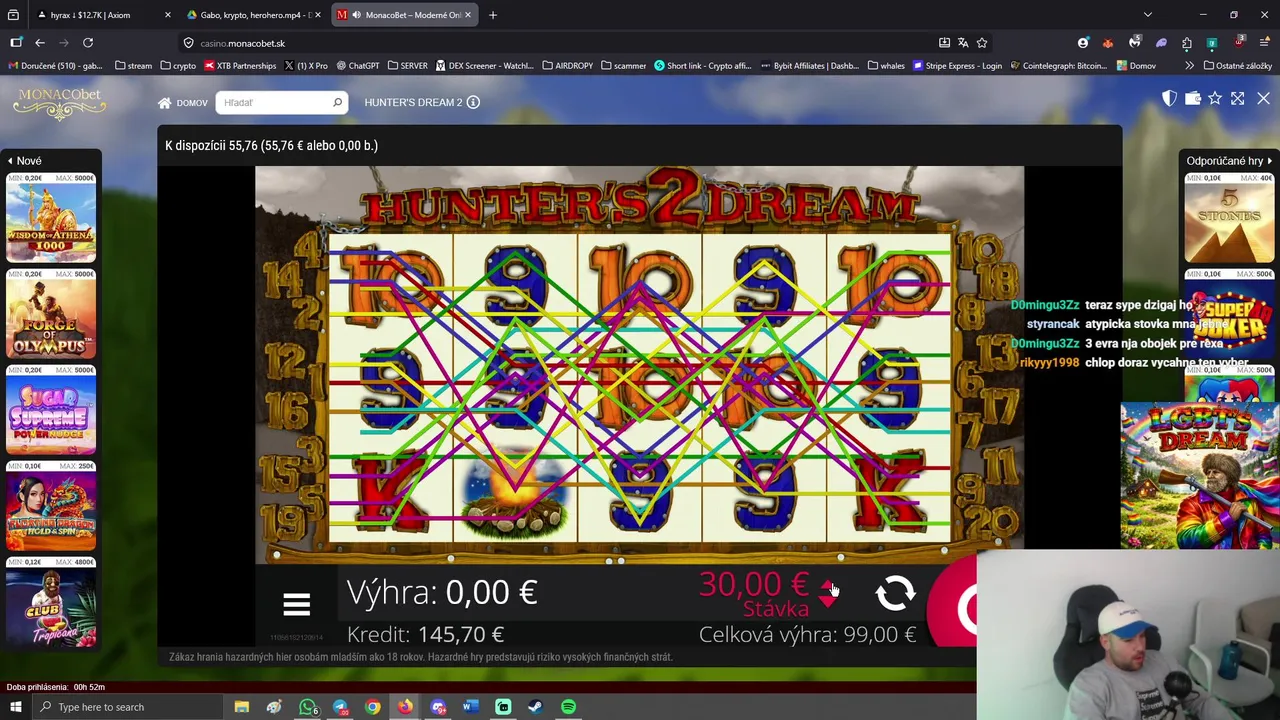Open WhatsApp from the taskbar

coord(308,707)
